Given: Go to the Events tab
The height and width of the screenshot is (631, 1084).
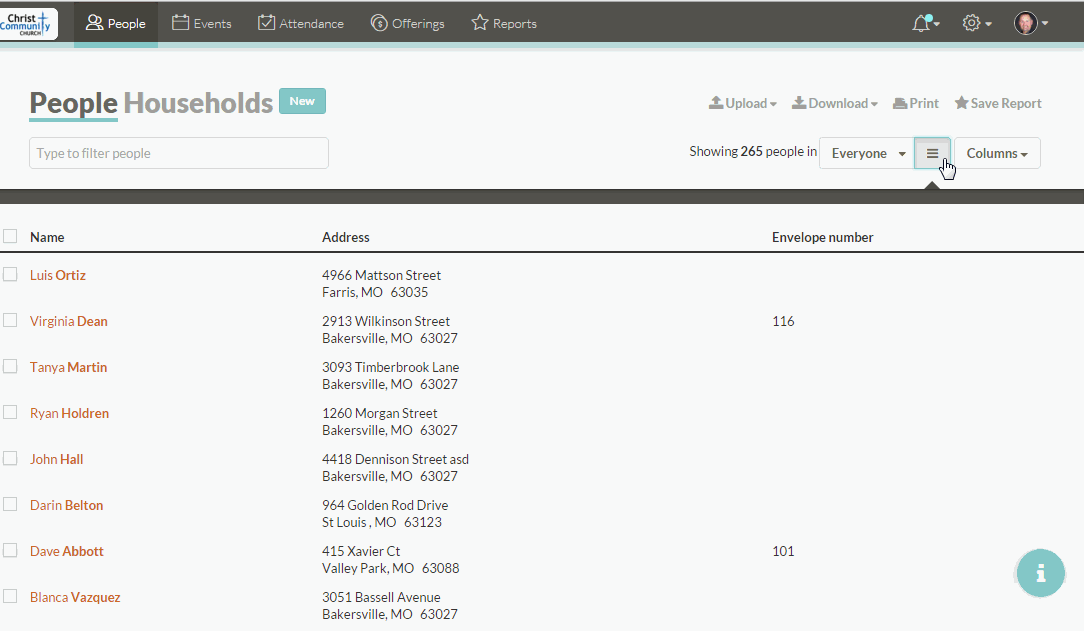Looking at the screenshot, I should pos(201,23).
